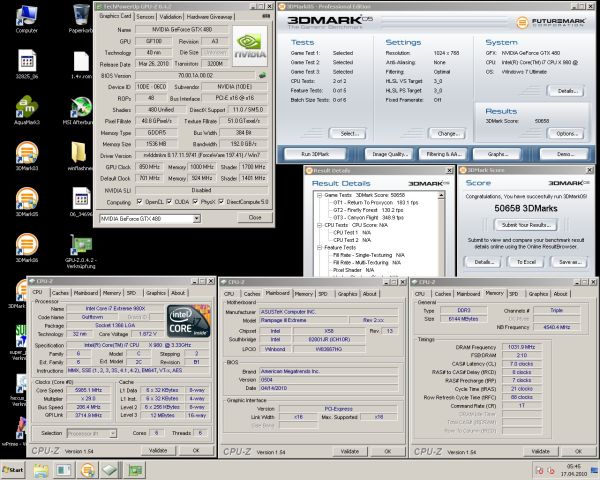
Task: Click the Result Details scrollbar up arrow
Action: (441, 195)
